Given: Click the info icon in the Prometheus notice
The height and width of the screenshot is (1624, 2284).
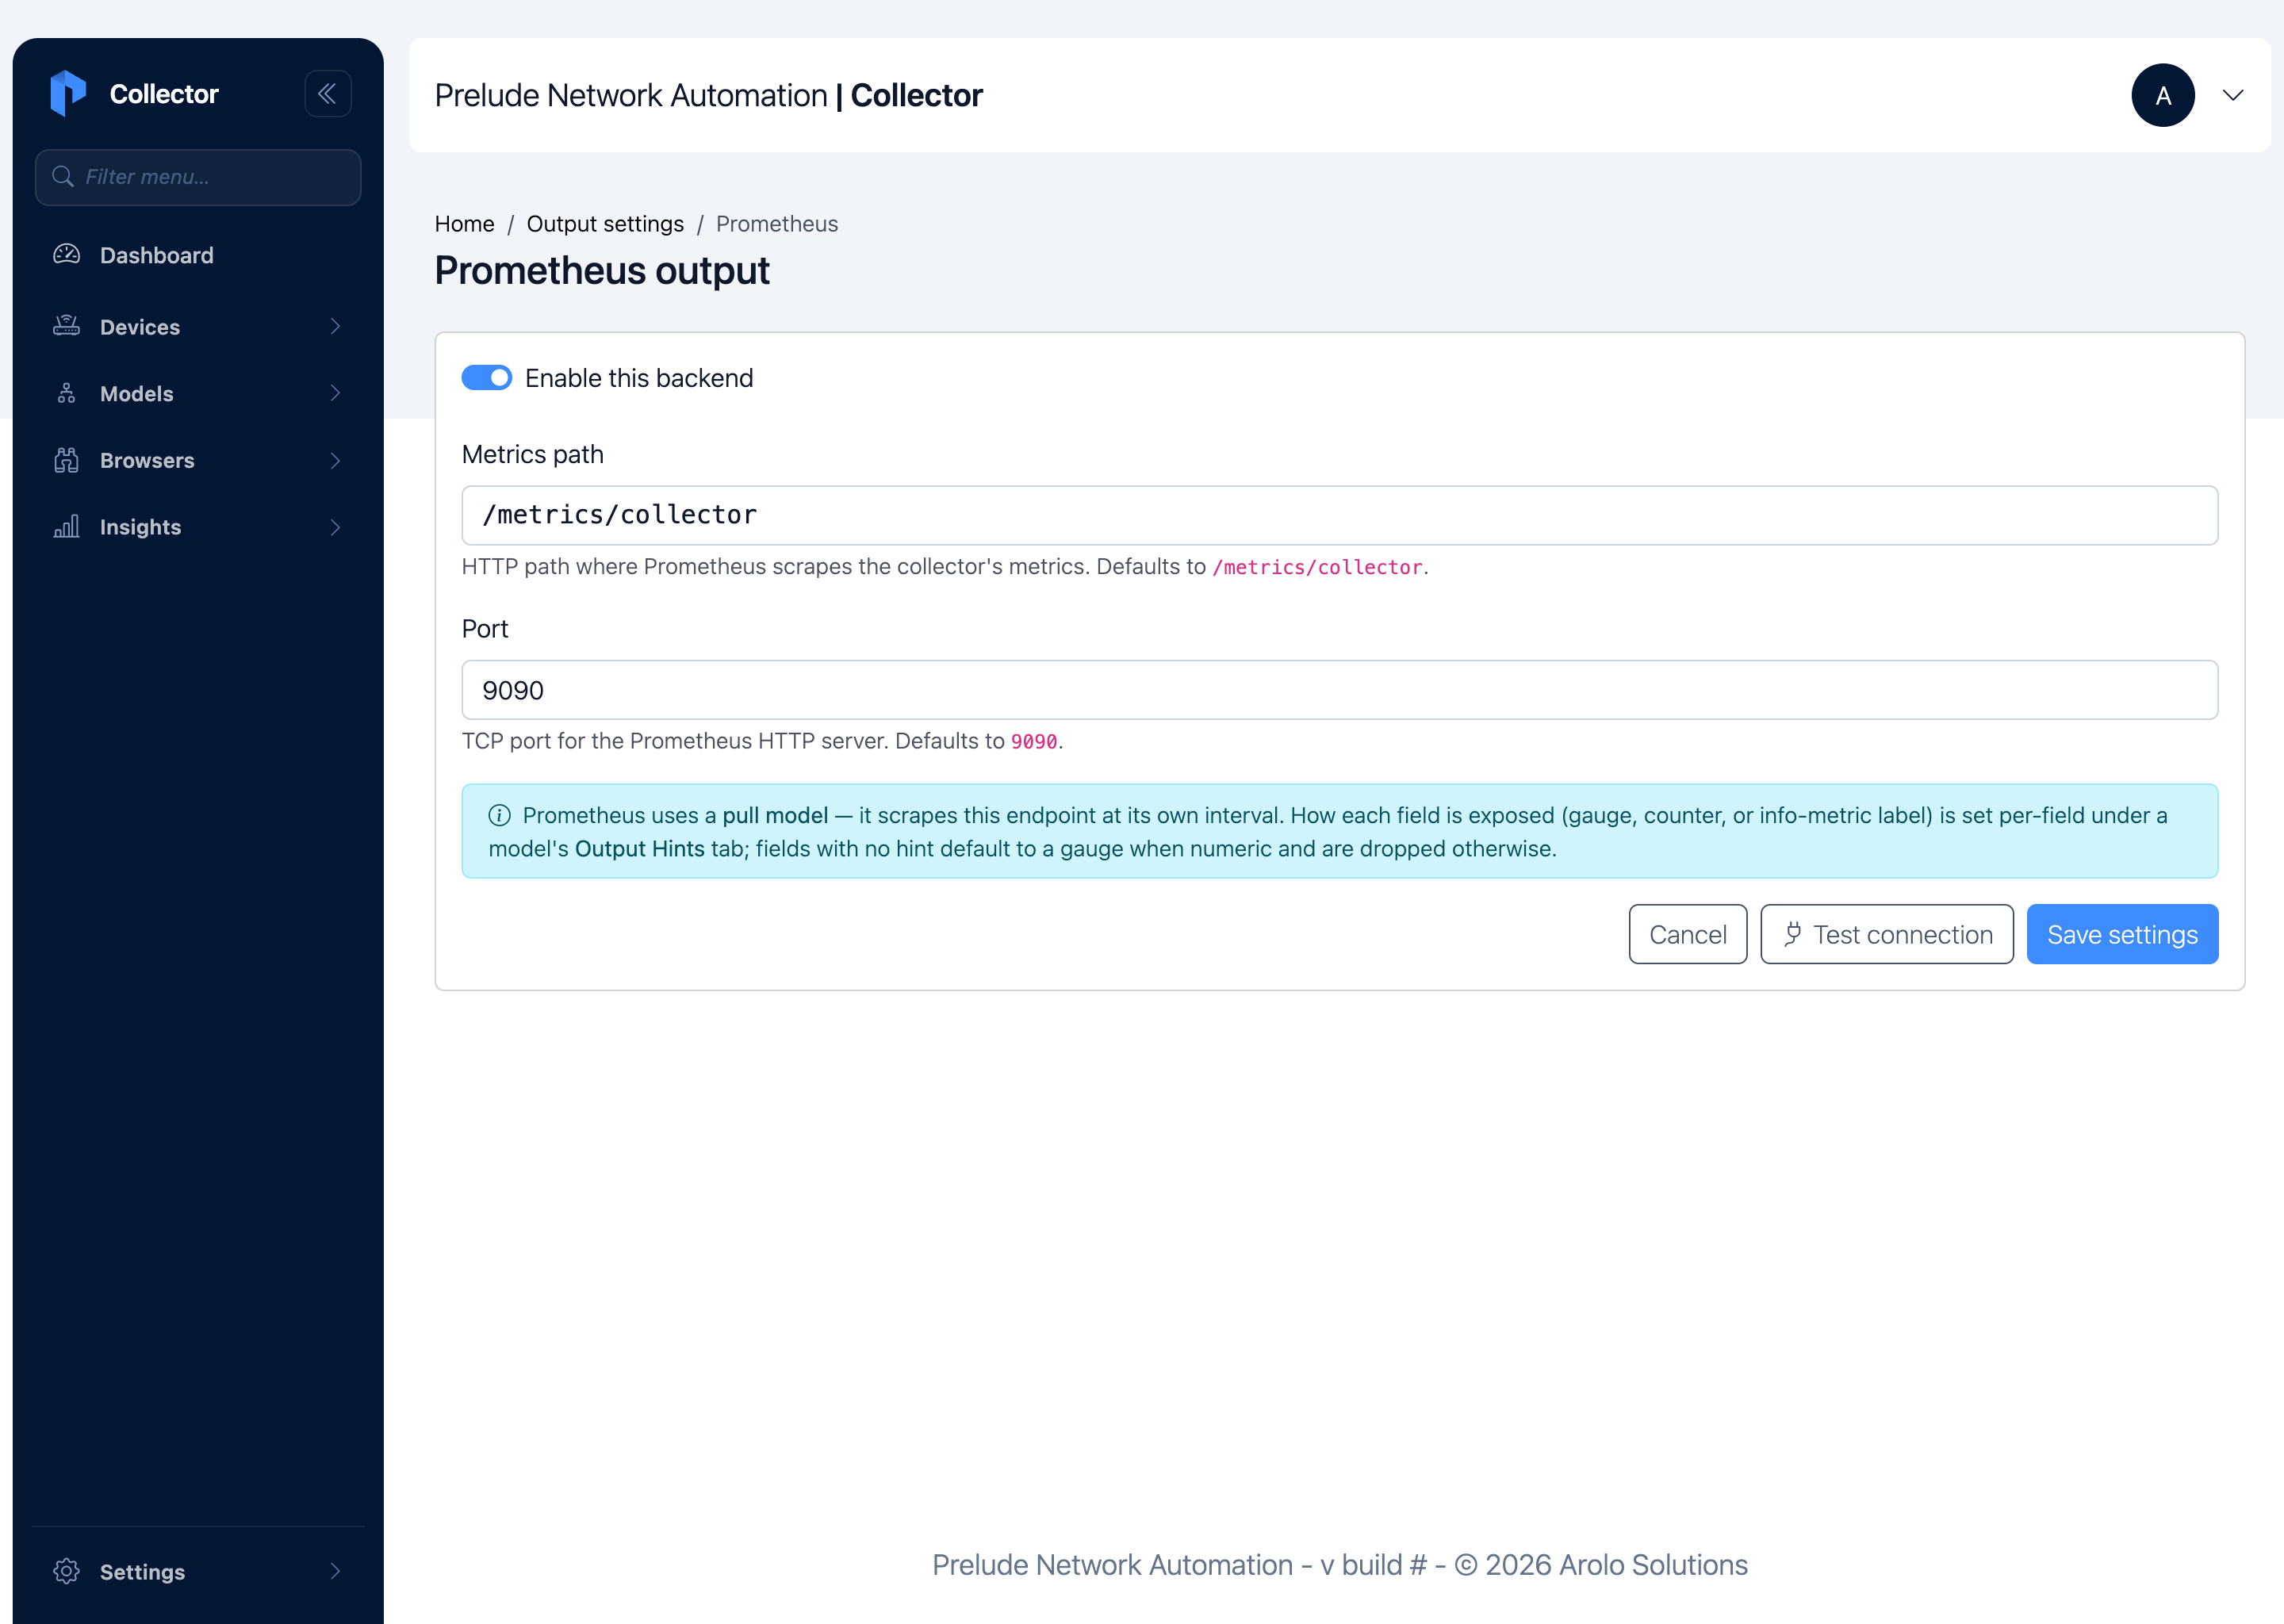Looking at the screenshot, I should pos(499,815).
